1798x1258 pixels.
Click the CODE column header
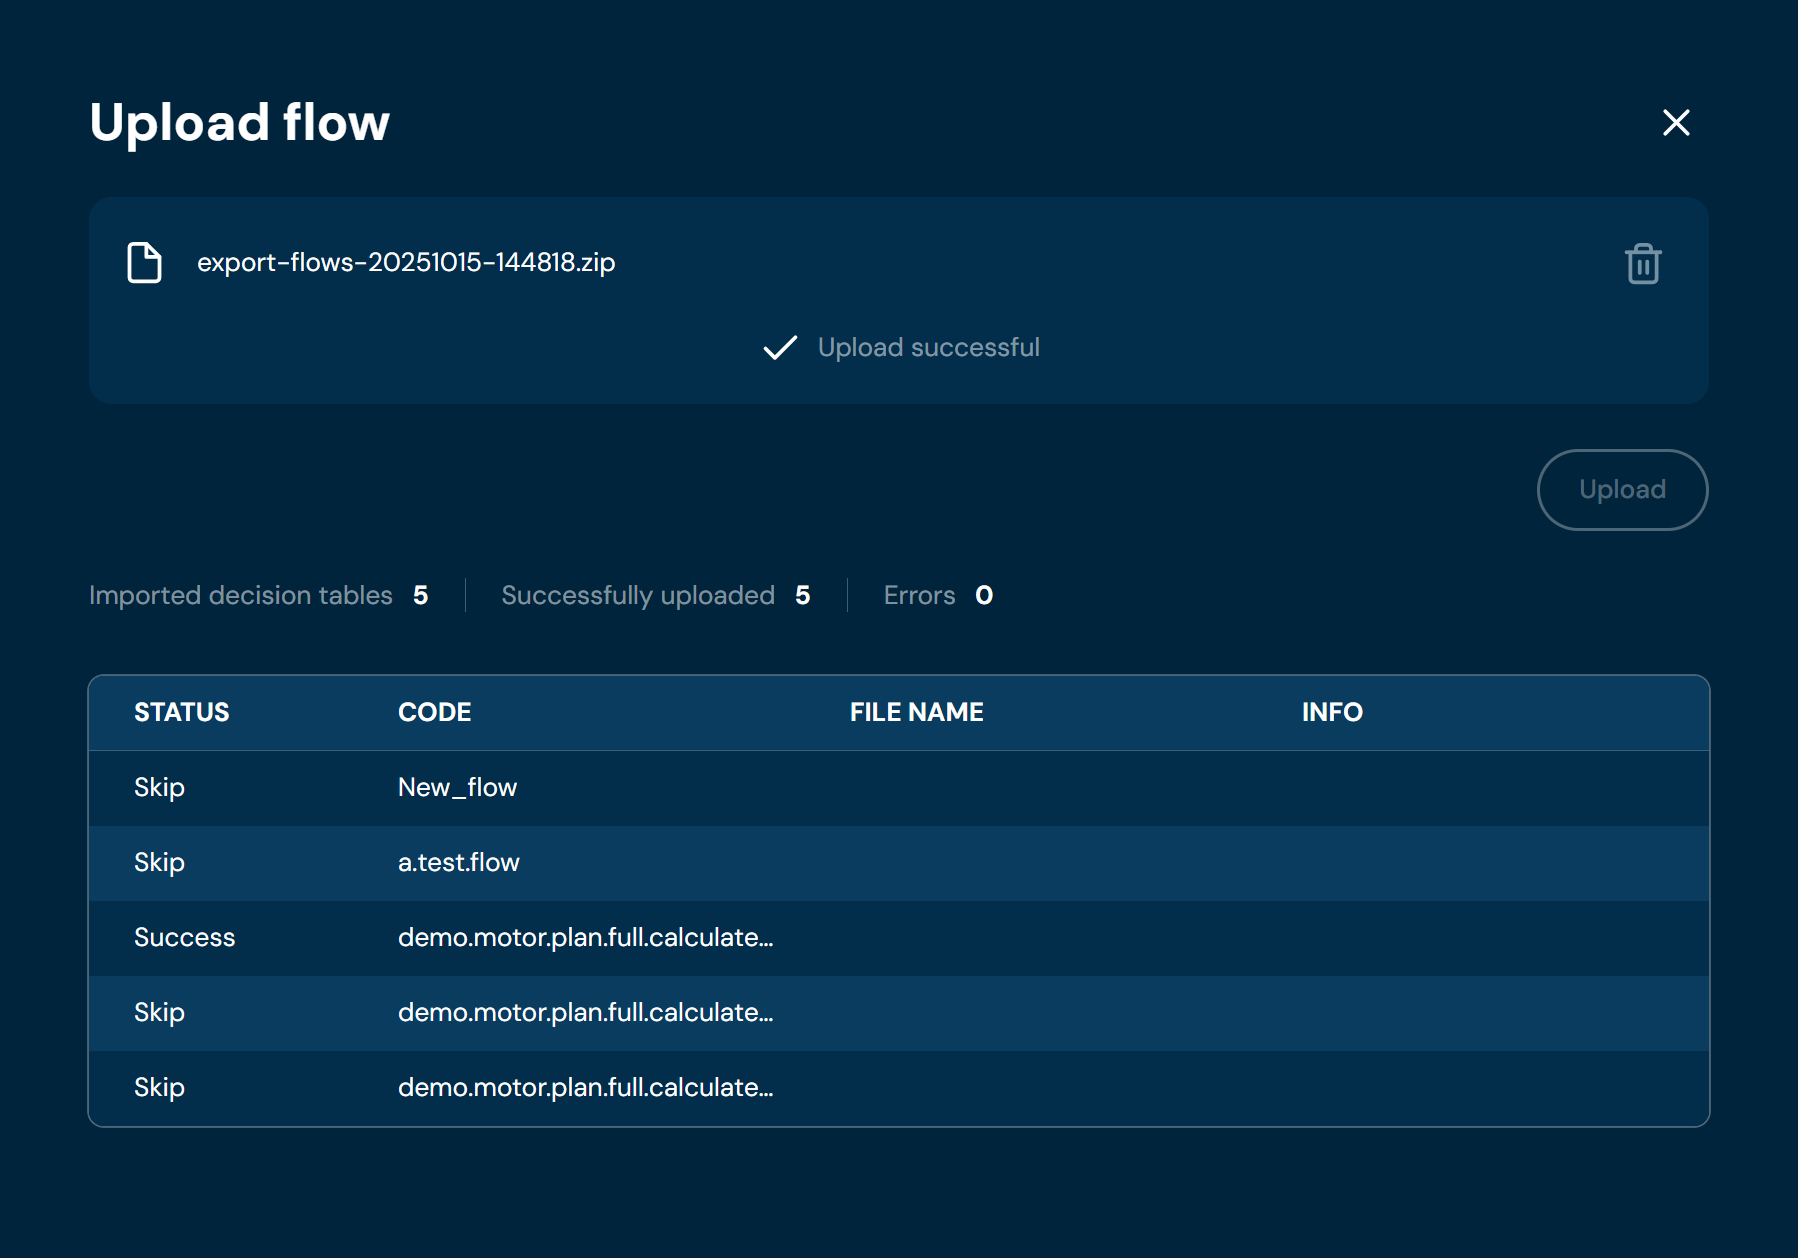(434, 712)
